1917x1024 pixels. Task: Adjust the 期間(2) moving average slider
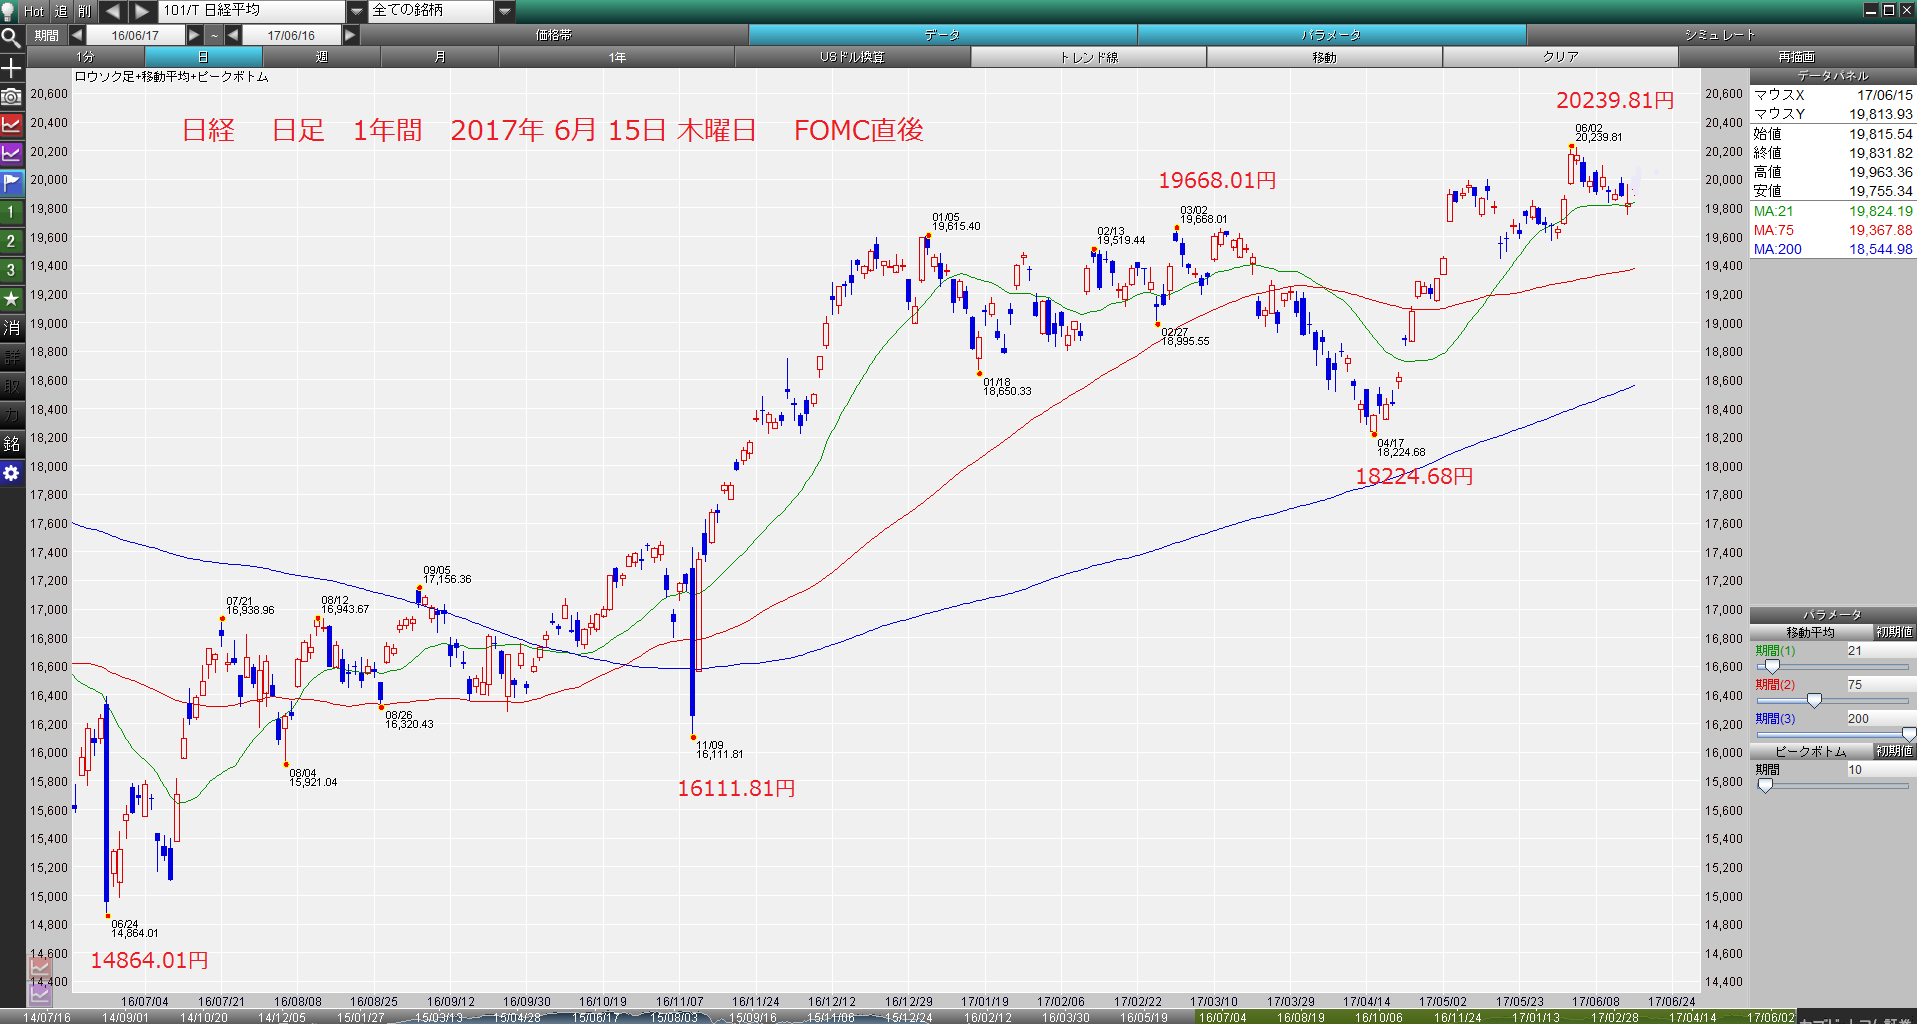coord(1814,700)
